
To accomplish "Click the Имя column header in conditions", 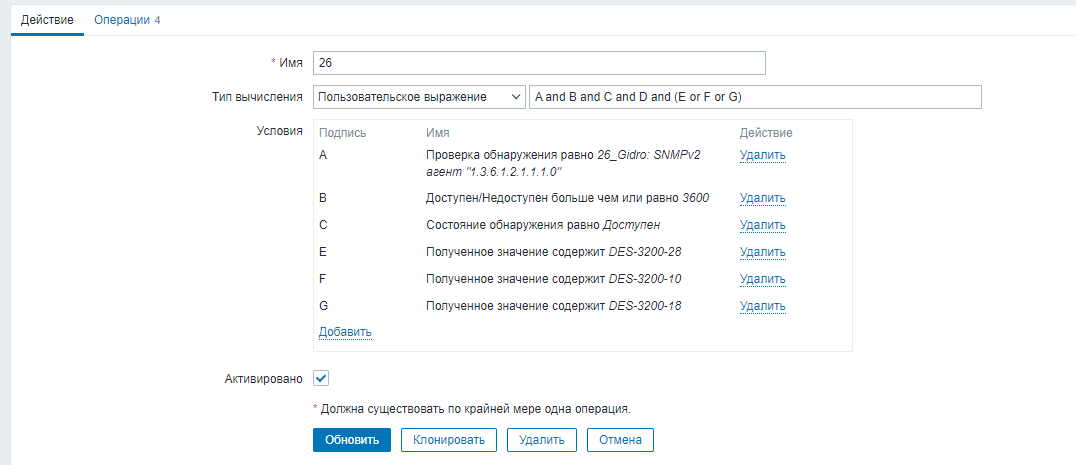I will [x=437, y=133].
